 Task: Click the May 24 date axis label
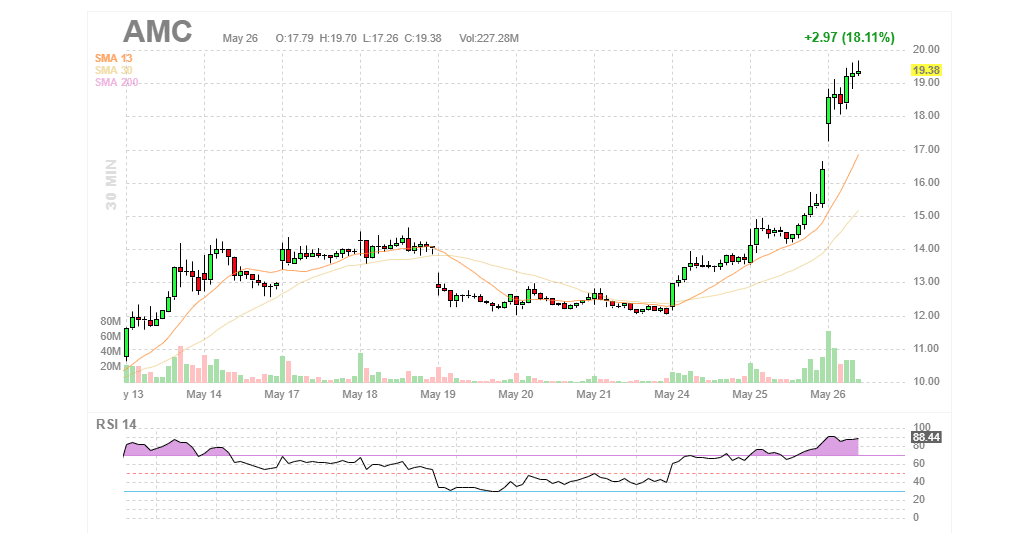tap(672, 395)
